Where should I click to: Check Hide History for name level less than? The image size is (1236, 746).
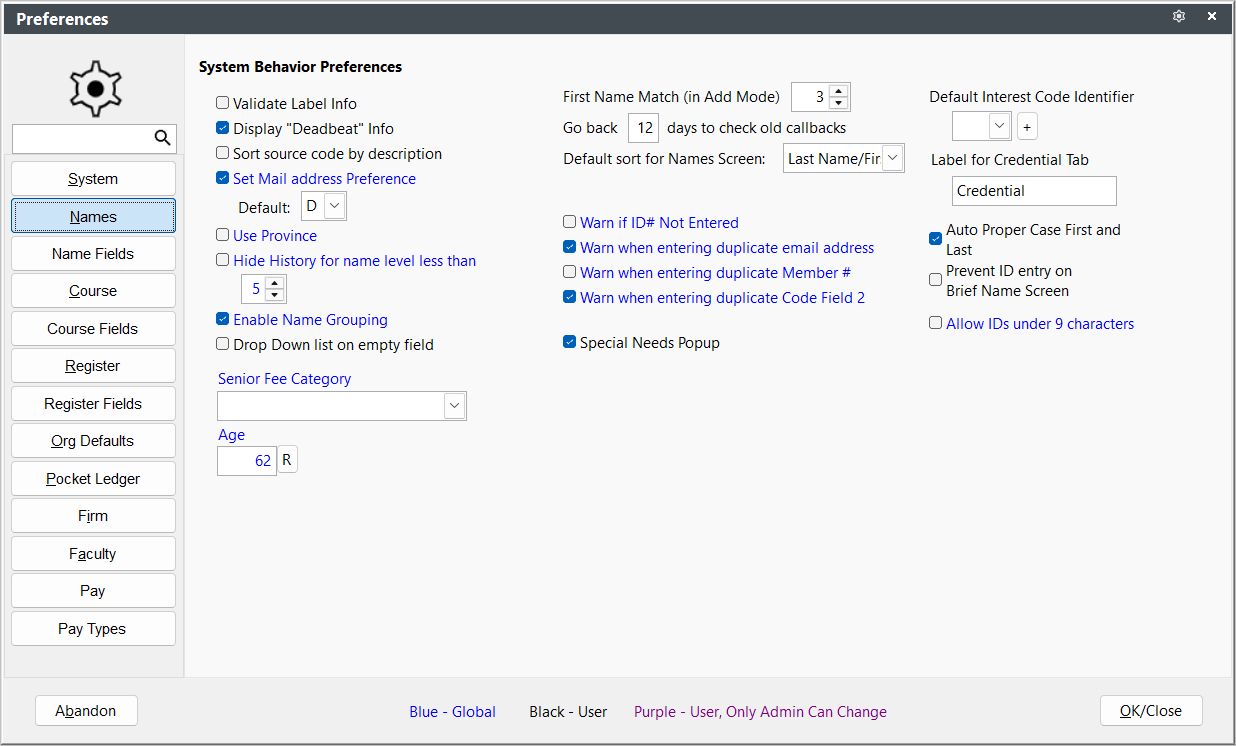coord(223,260)
